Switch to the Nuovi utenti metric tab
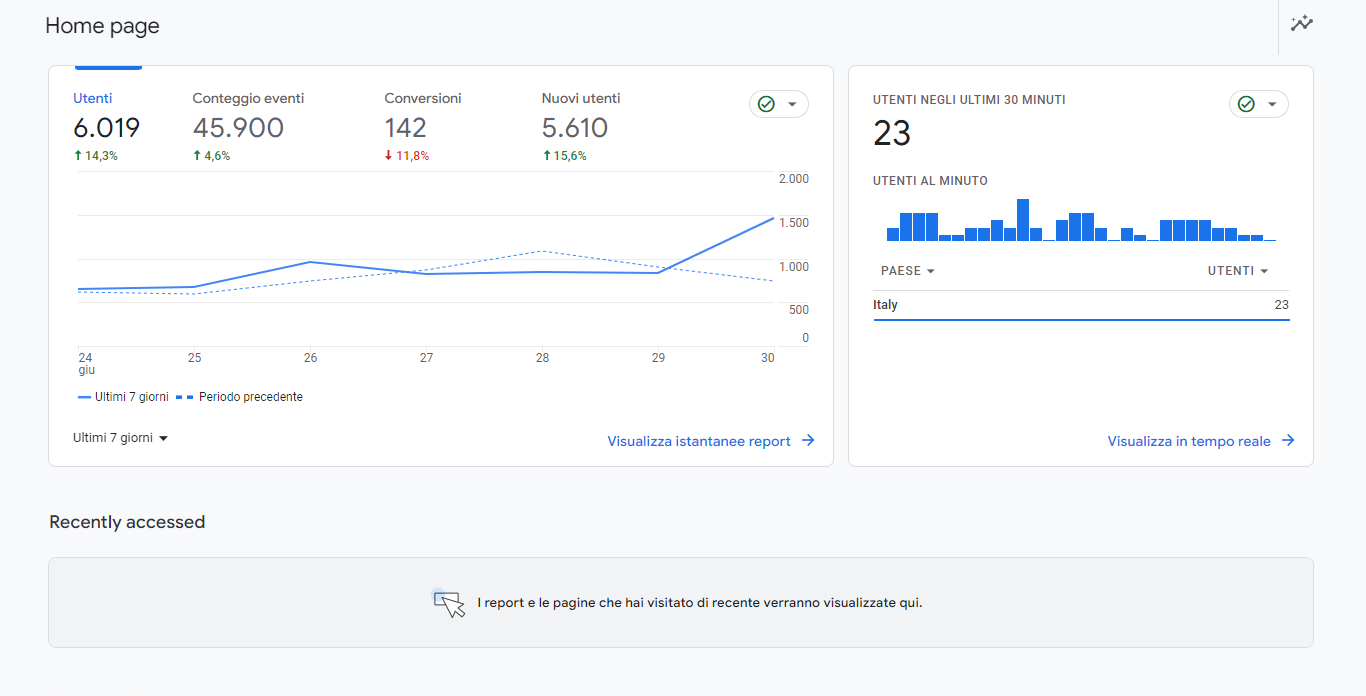 (580, 128)
